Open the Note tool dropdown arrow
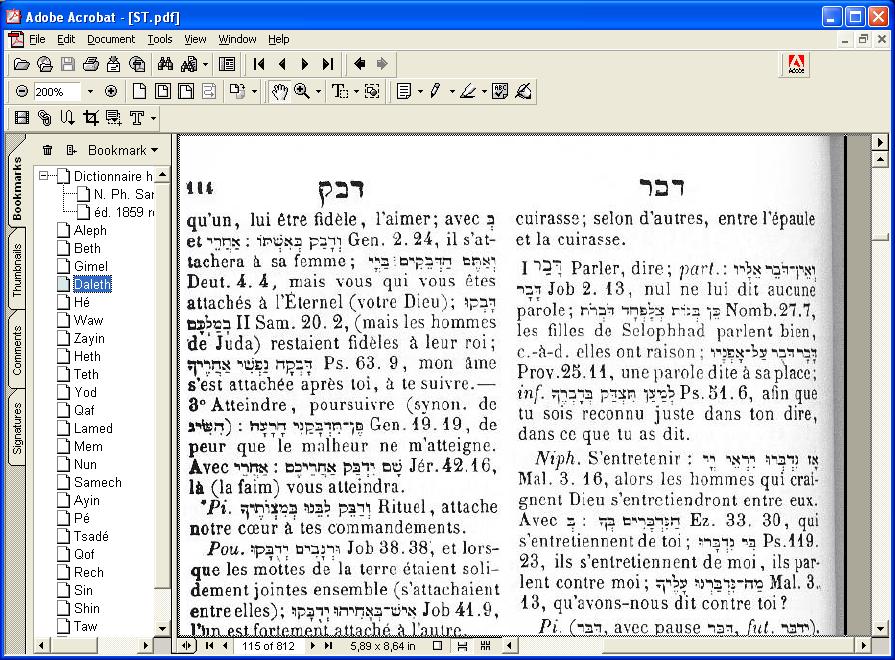Screen dimensions: 895x660 [x=421, y=91]
